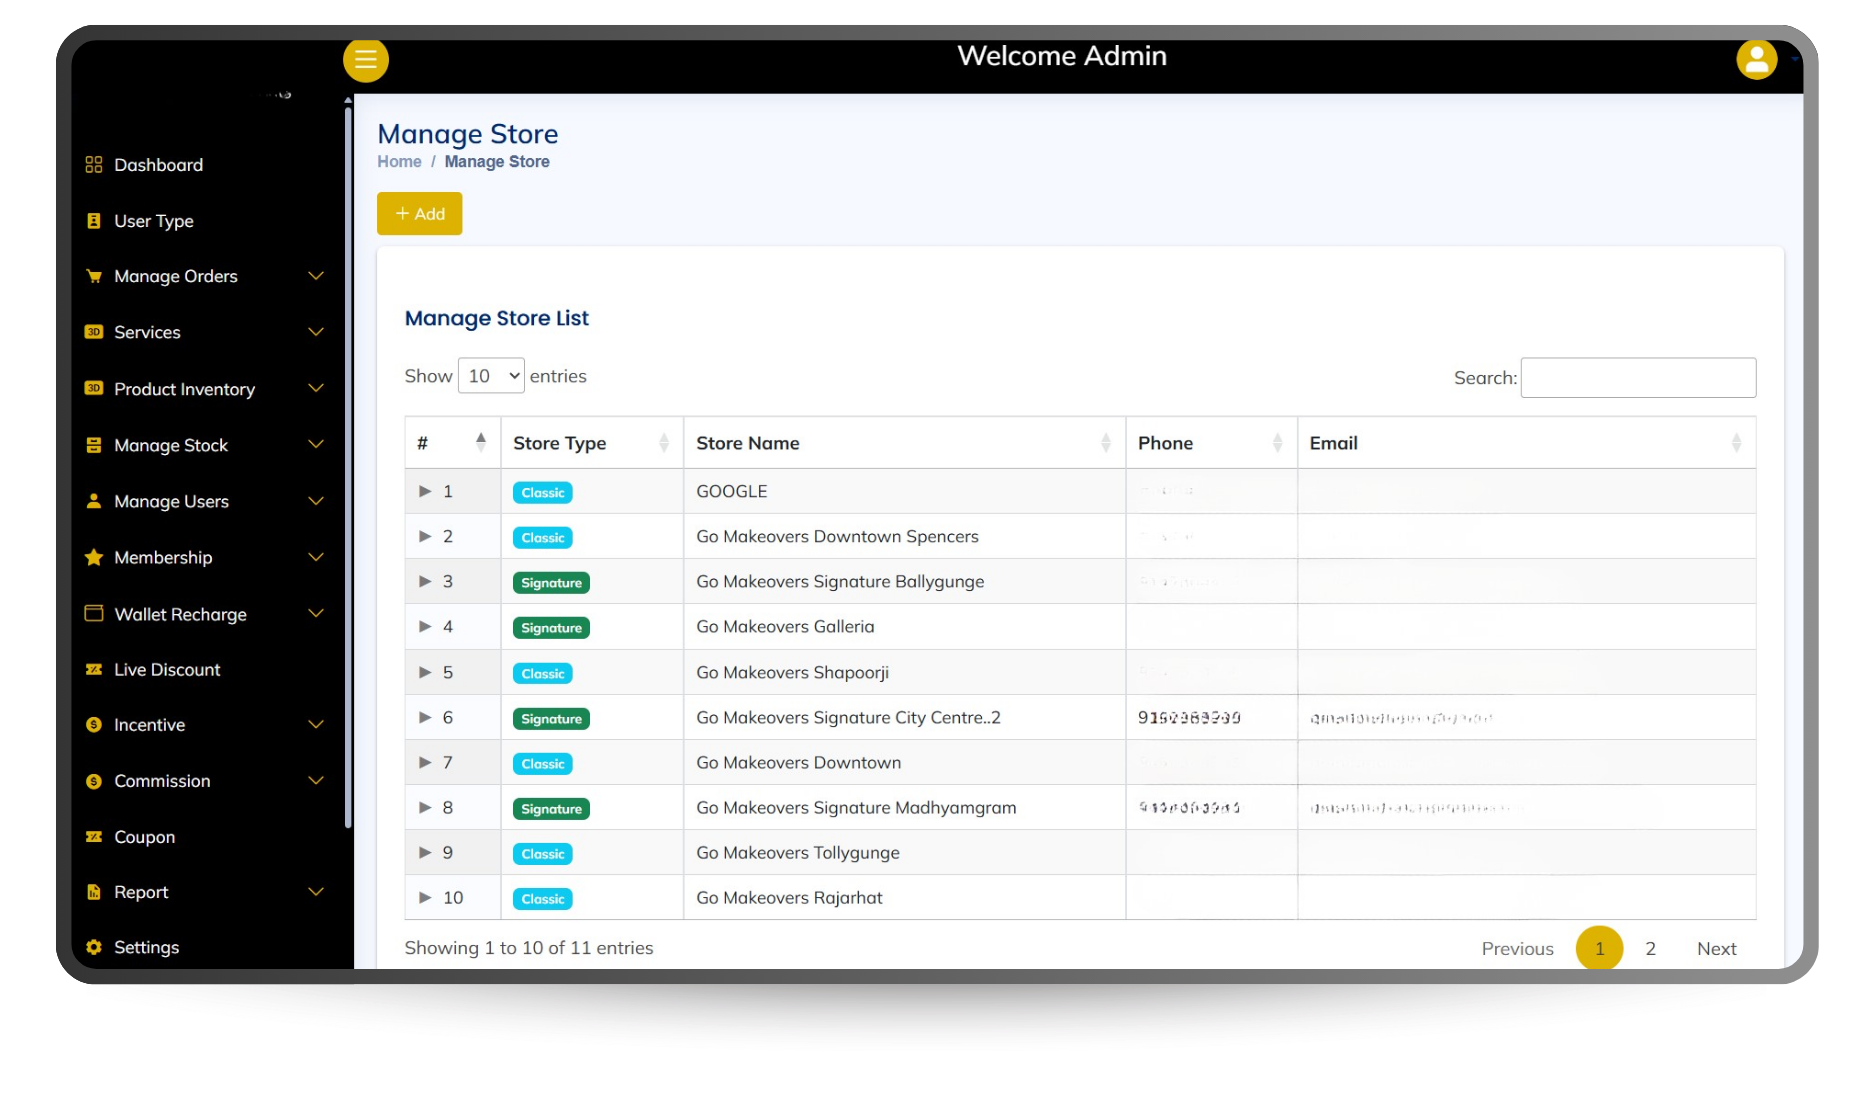Open the admin profile avatar icon

coord(1756,59)
